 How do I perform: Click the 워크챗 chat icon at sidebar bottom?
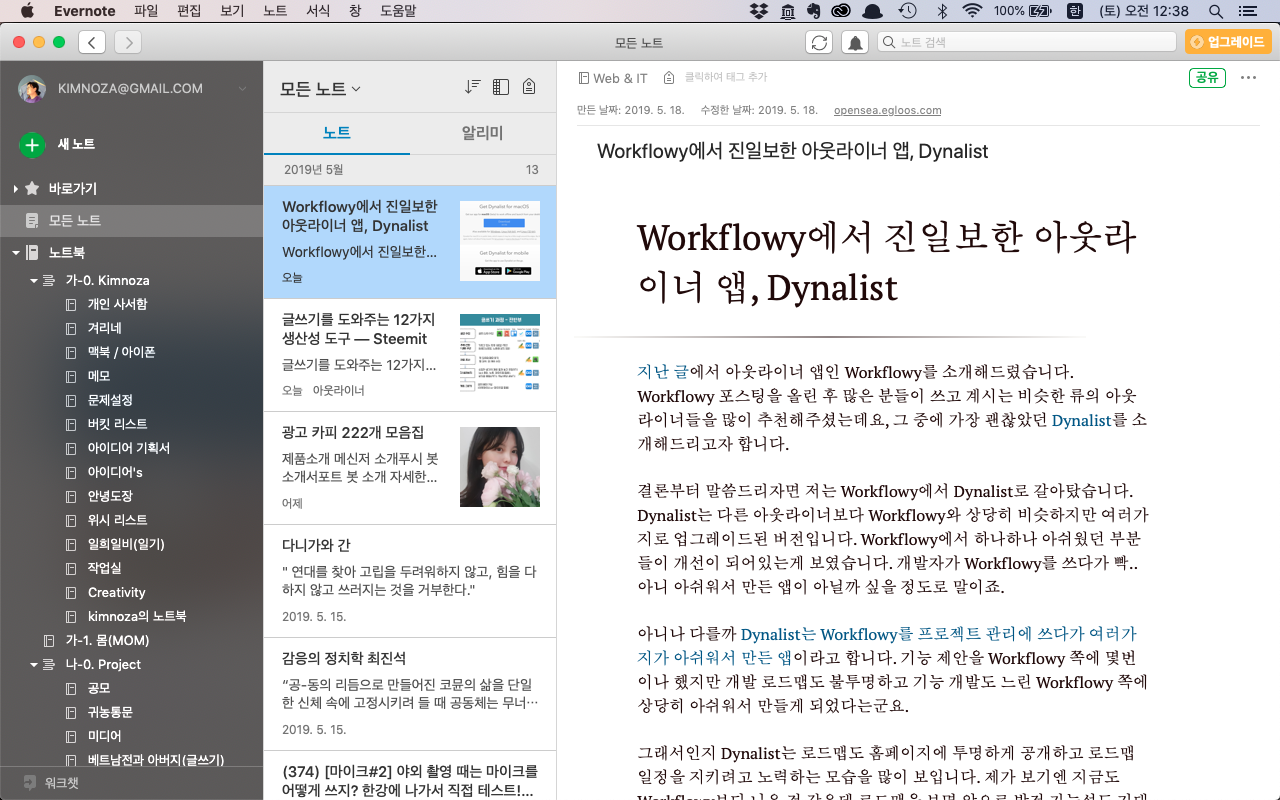tap(31, 783)
